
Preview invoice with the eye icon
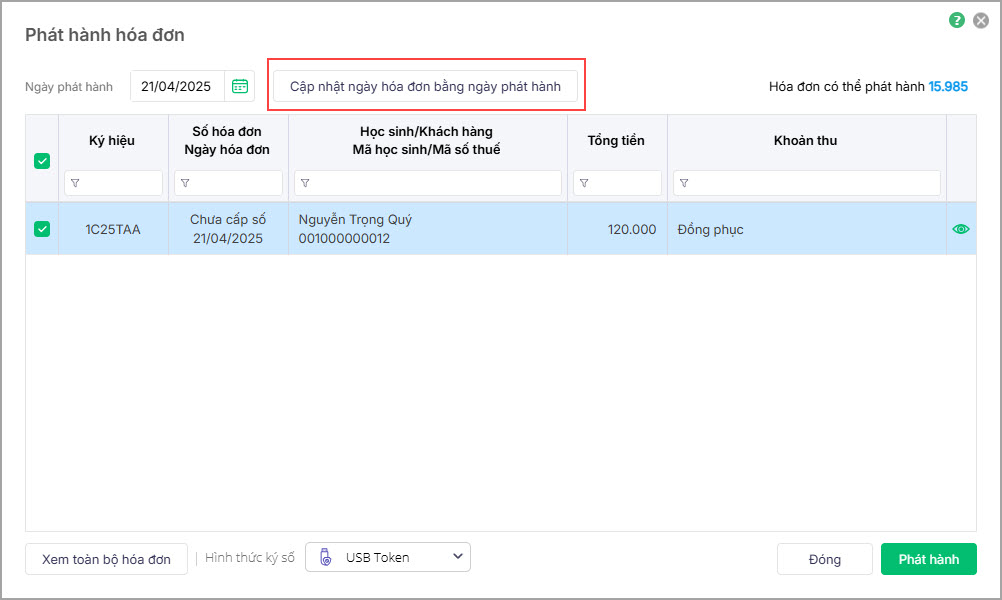point(961,229)
